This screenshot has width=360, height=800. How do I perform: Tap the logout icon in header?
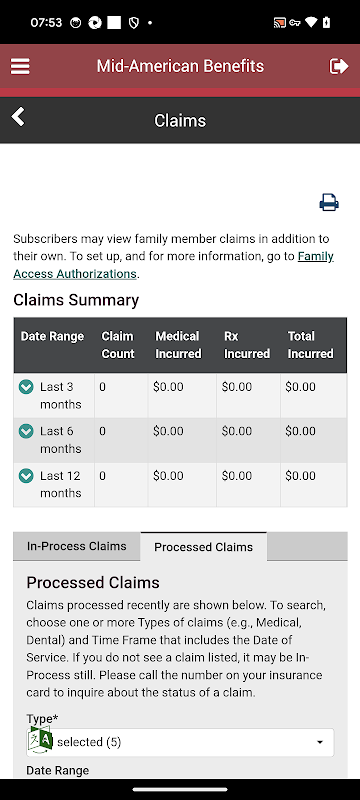click(339, 66)
